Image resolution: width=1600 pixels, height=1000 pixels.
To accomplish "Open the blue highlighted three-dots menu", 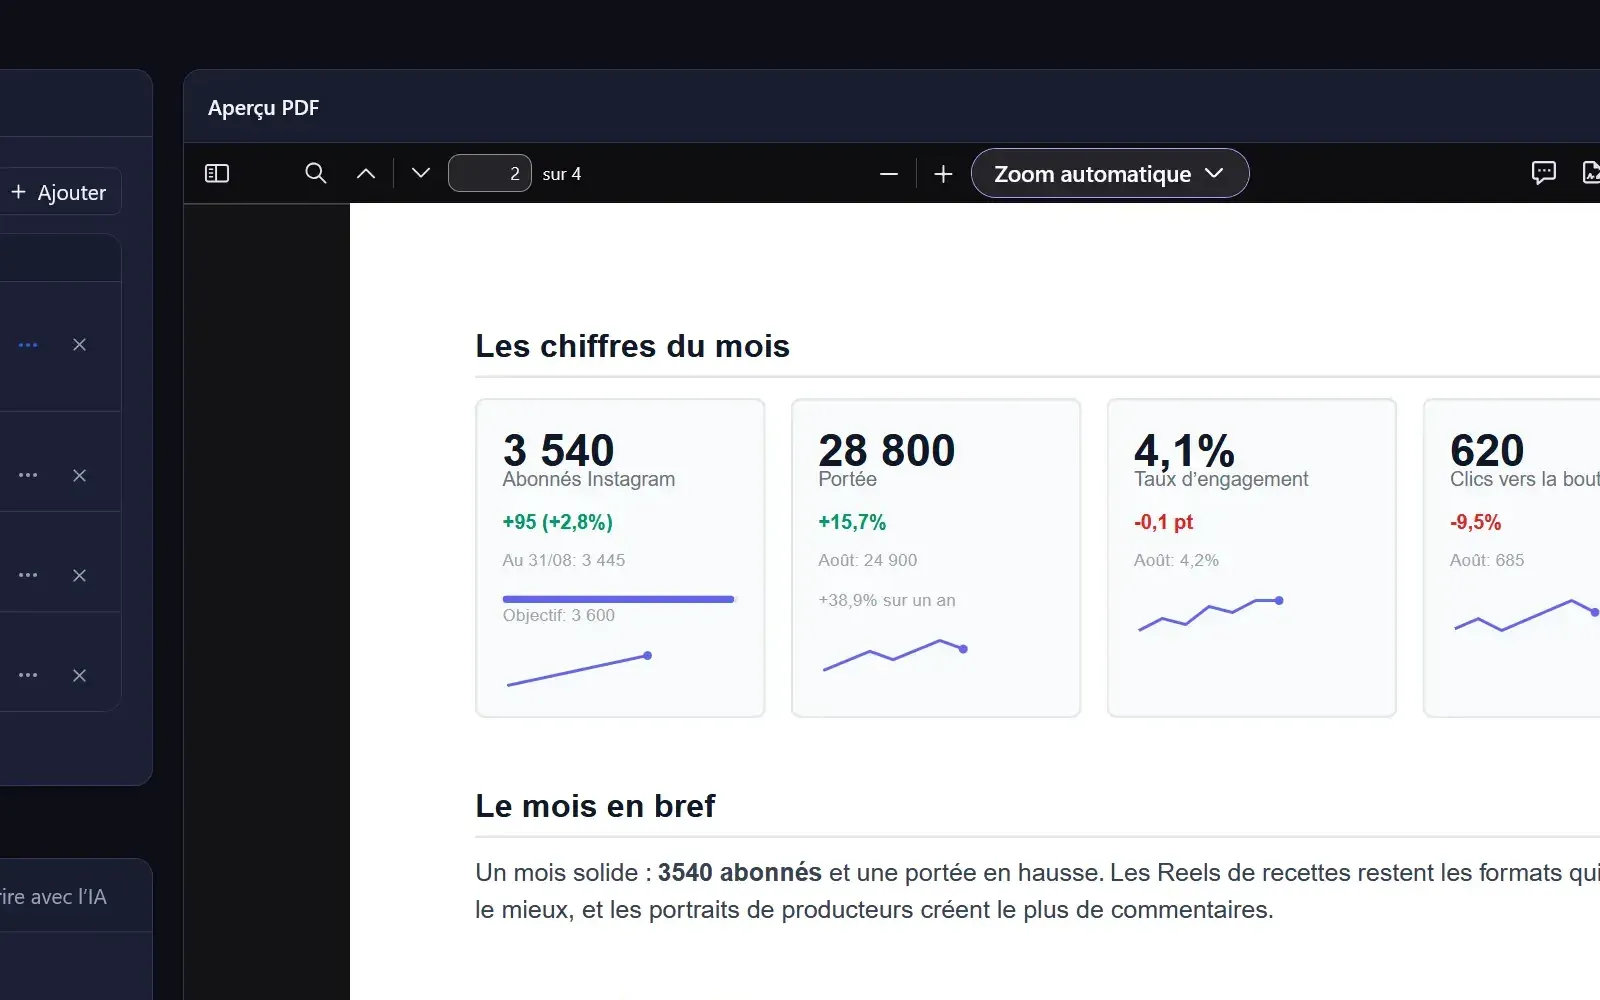I will click(x=28, y=345).
